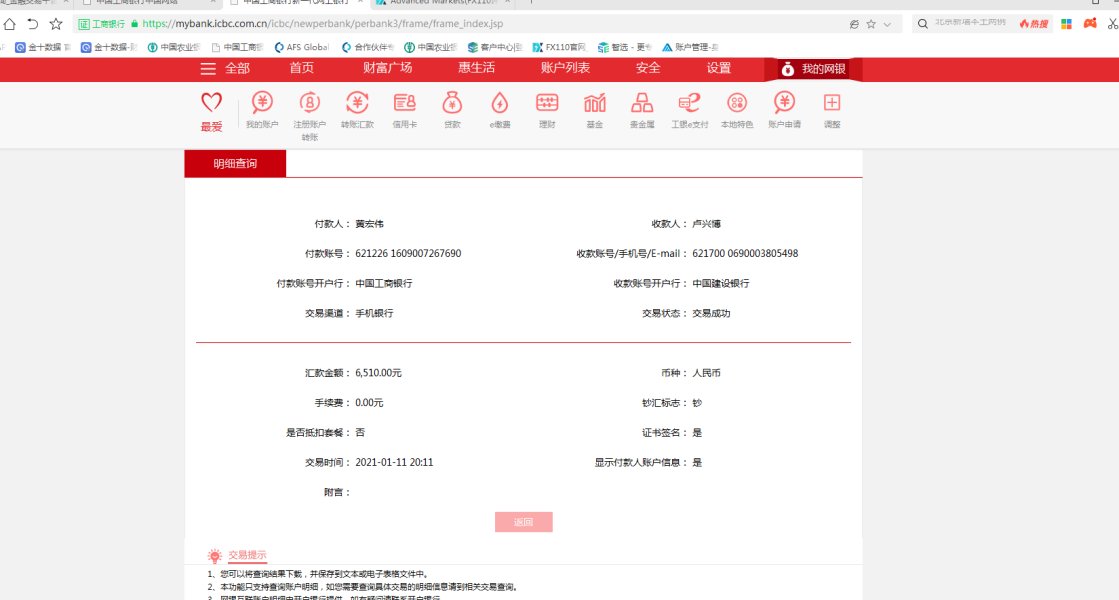Select handling fee 0.00元
This screenshot has width=1119, height=600.
(x=369, y=403)
